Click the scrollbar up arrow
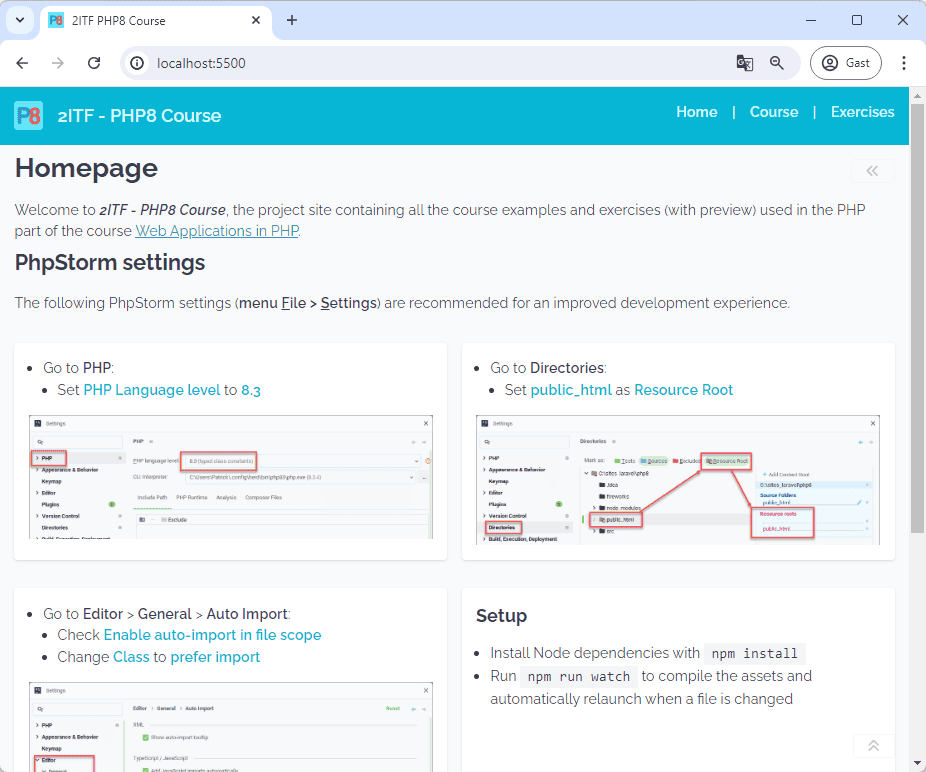 click(x=917, y=95)
